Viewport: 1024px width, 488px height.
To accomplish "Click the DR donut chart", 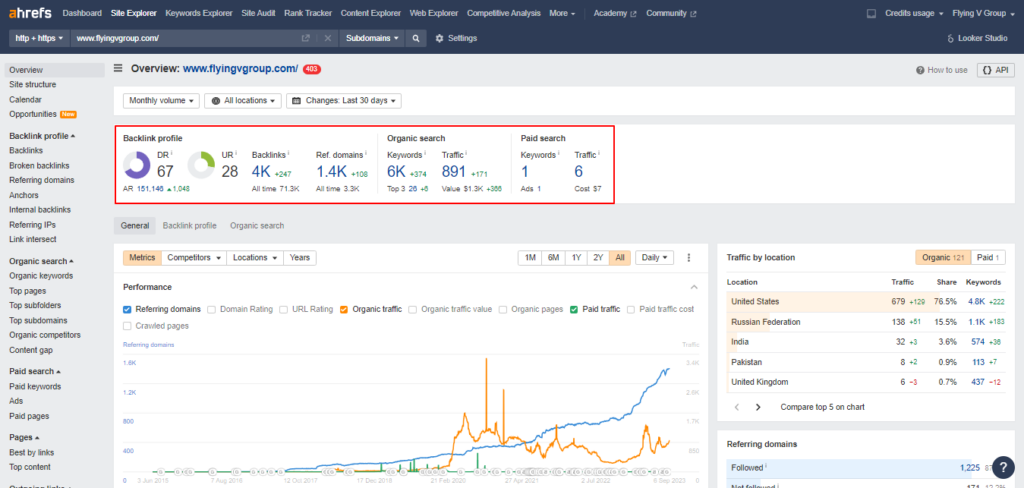I will (136, 165).
